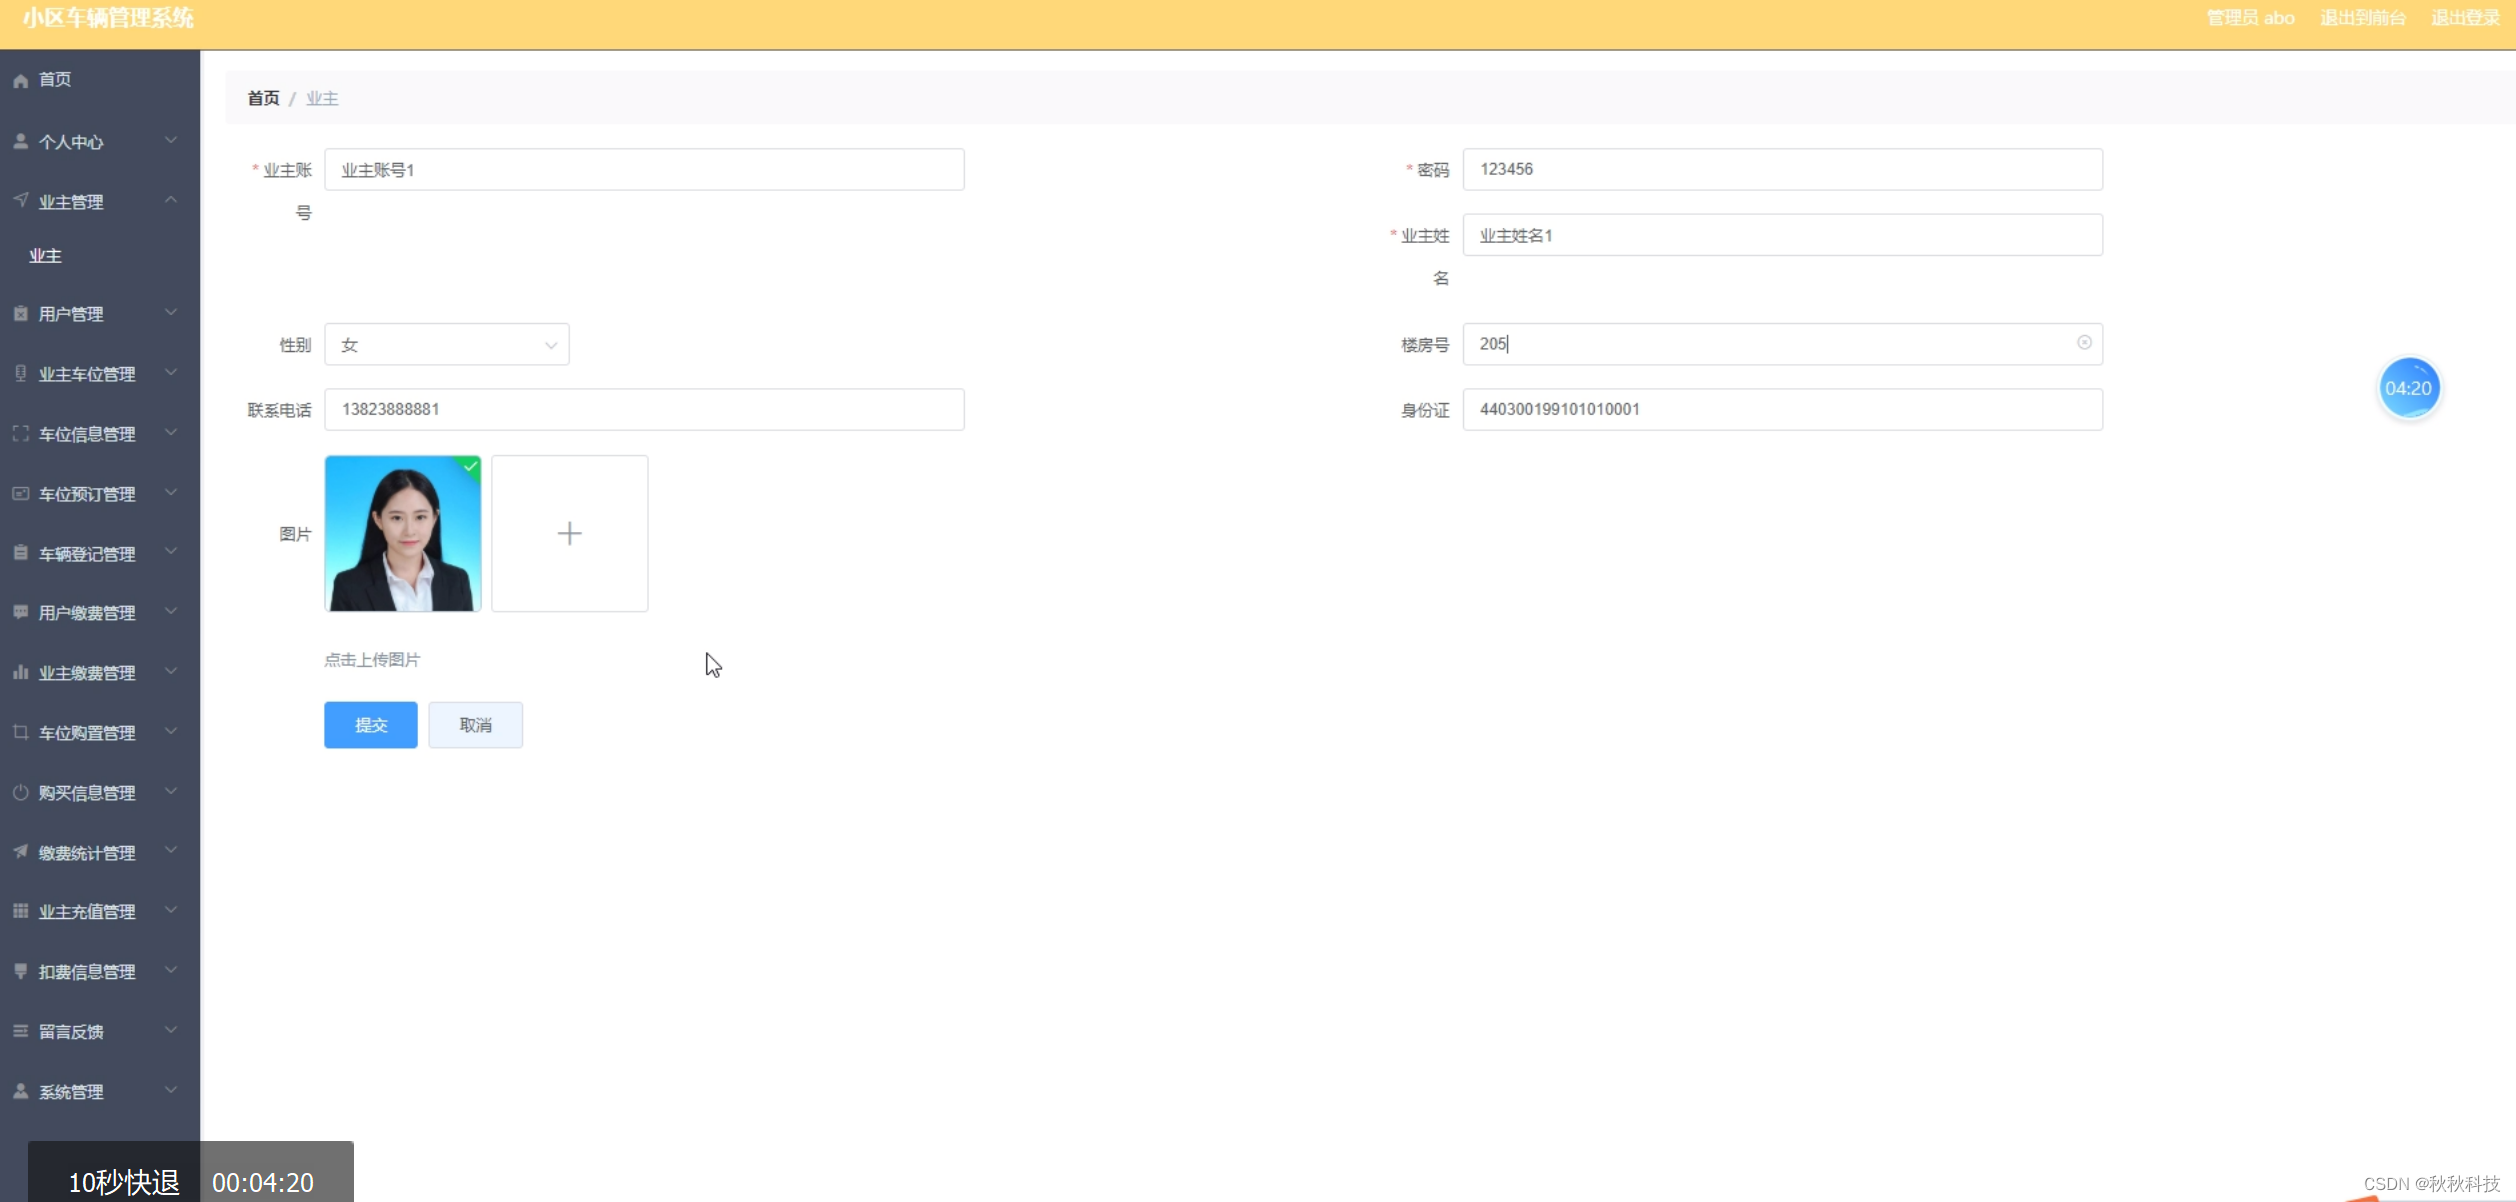Image resolution: width=2516 pixels, height=1202 pixels.
Task: Click the 车位预订管理 sidebar icon
Action: tap(20, 494)
